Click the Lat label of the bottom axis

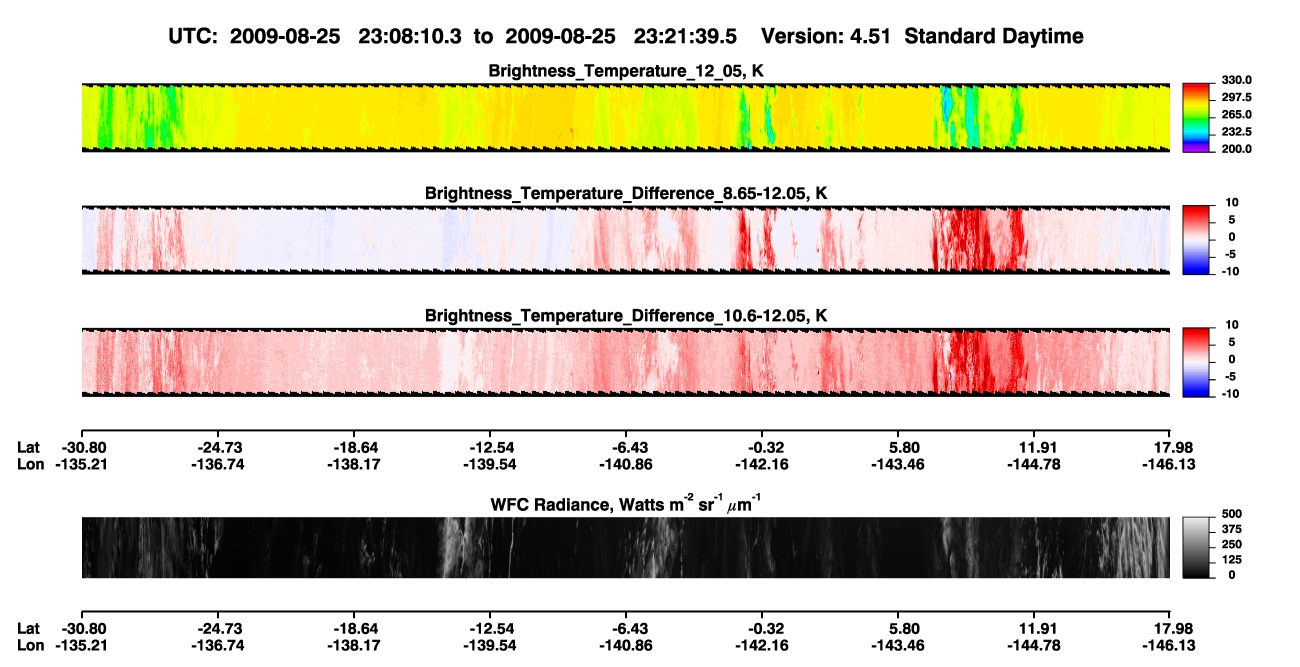(x=29, y=629)
